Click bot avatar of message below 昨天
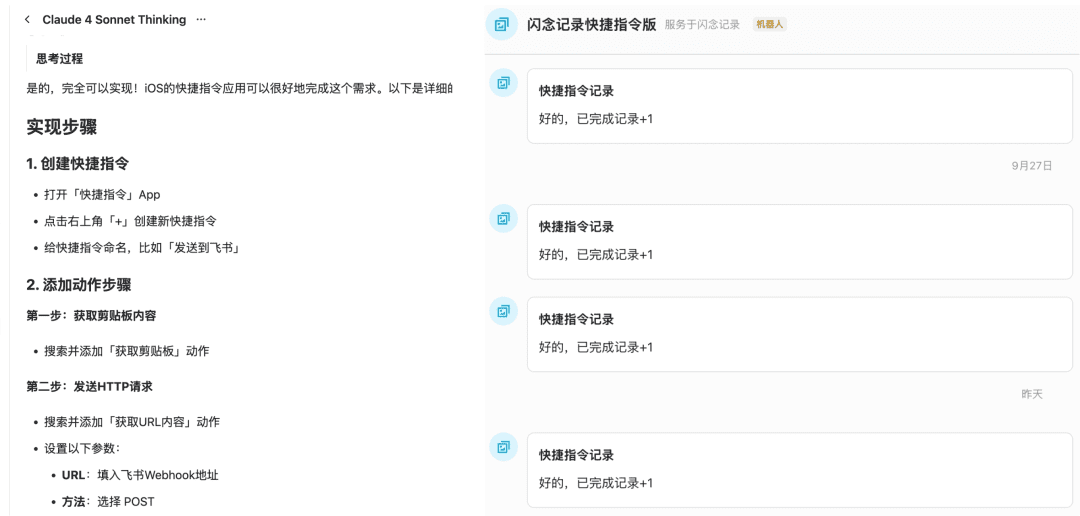Image resolution: width=1080 pixels, height=516 pixels. click(x=503, y=447)
